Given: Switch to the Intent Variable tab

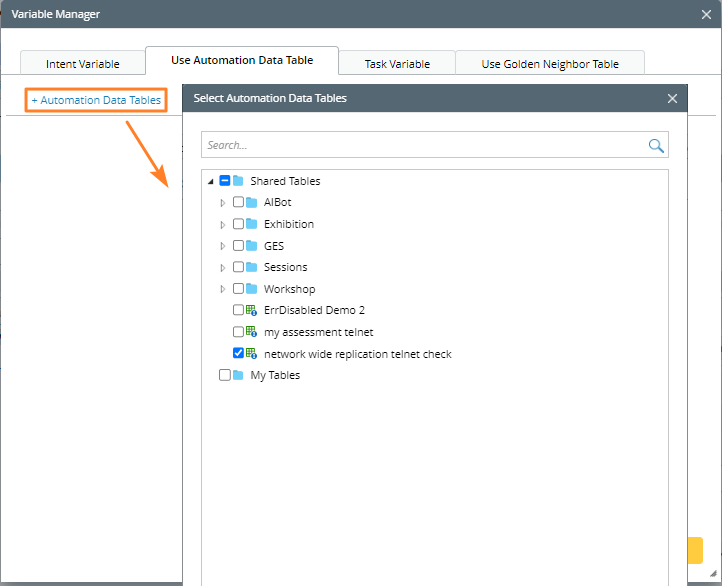Looking at the screenshot, I should point(82,64).
